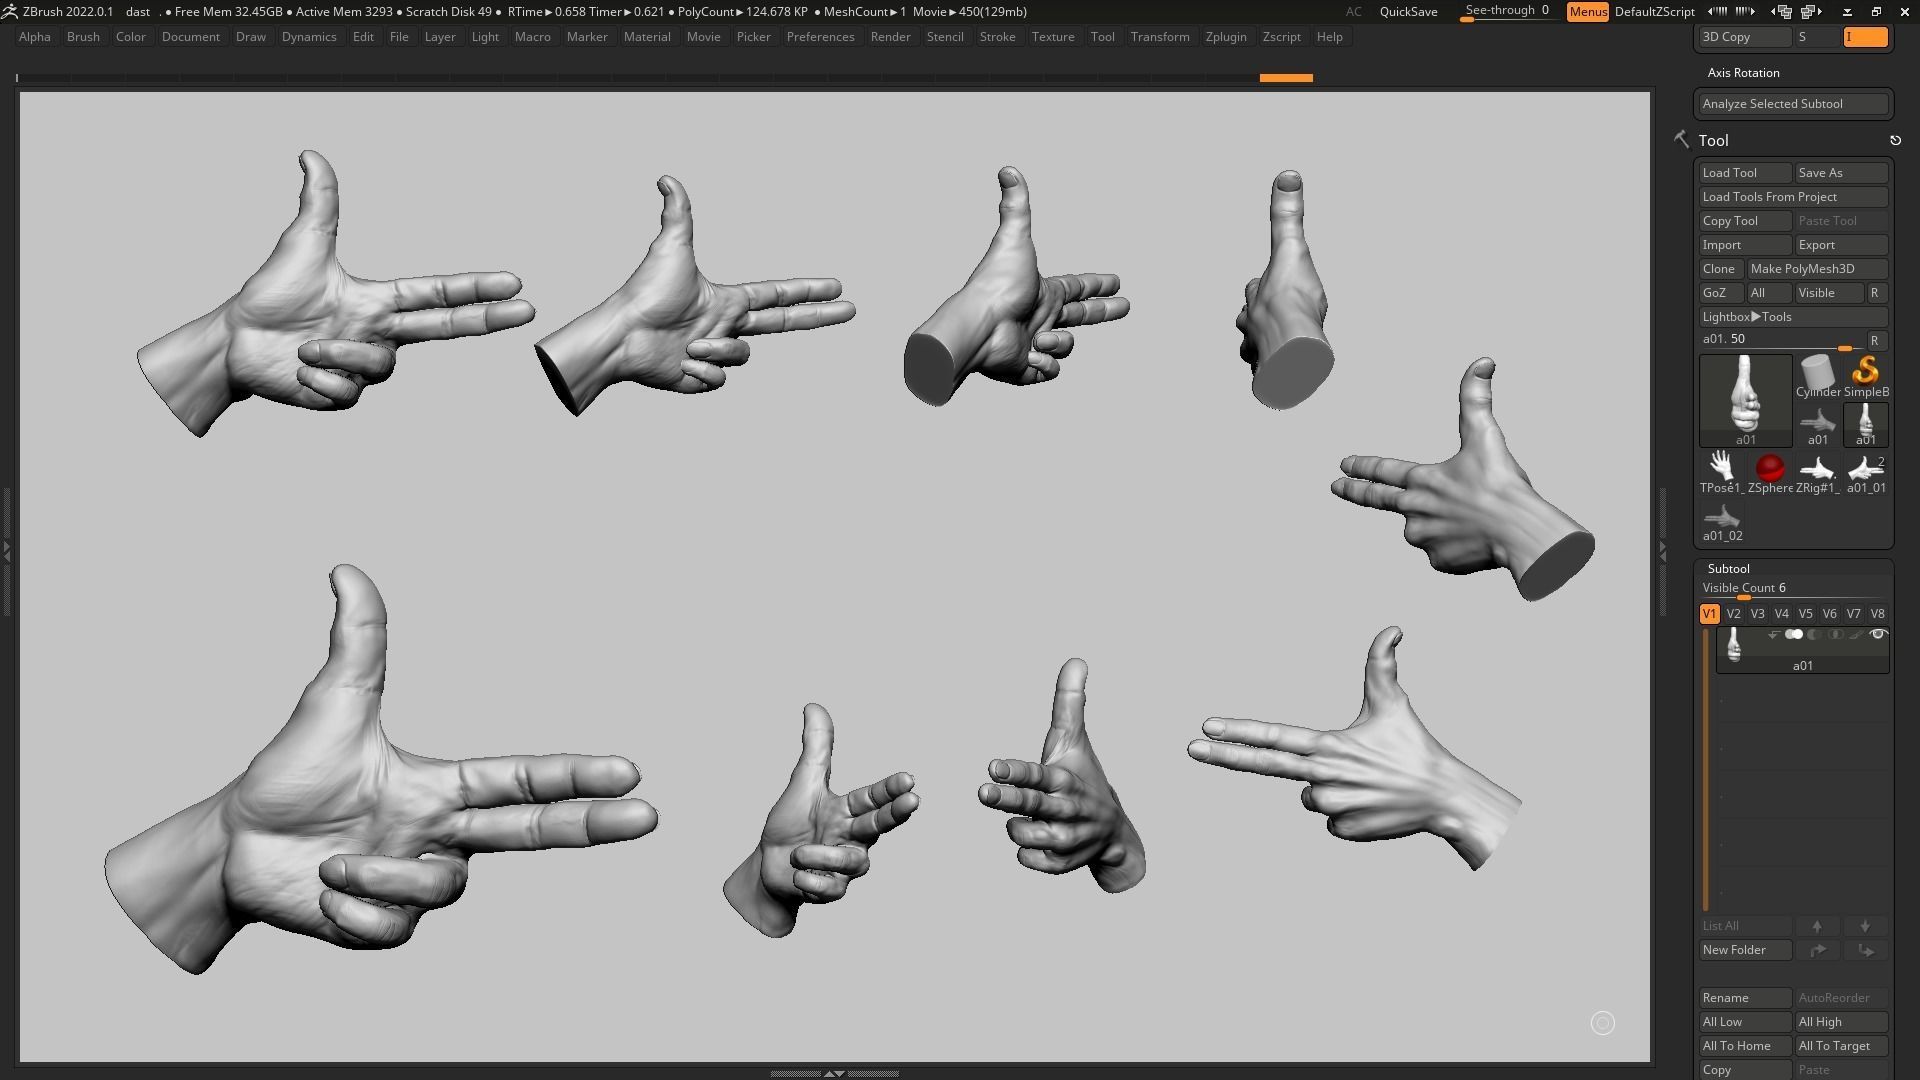The height and width of the screenshot is (1080, 1920).
Task: Open Lightbox Tools browser
Action: [1793, 317]
